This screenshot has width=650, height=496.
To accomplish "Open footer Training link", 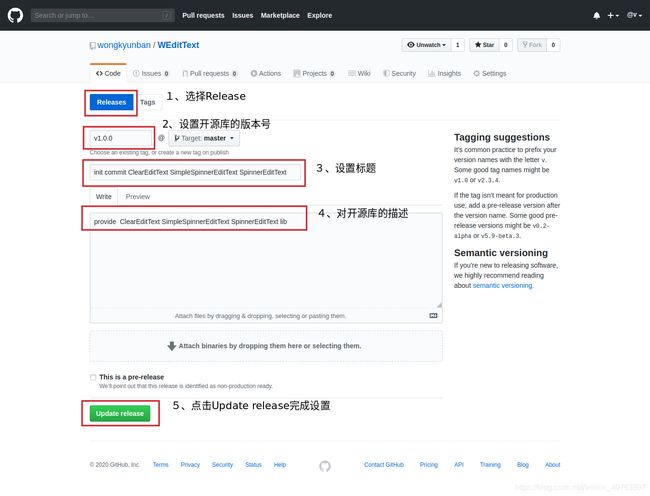I will click(490, 465).
